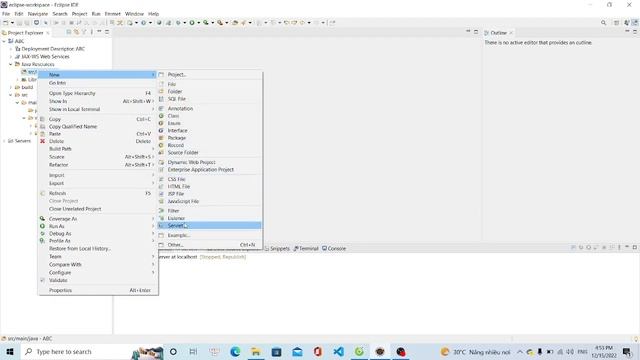Open the Run button dropdown arrow

tap(198, 23)
